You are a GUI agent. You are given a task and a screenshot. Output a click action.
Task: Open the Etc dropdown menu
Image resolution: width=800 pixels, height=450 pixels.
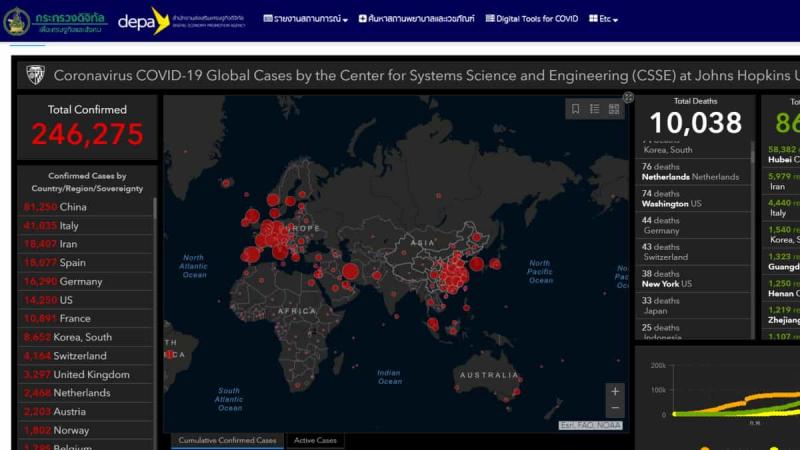coord(604,19)
